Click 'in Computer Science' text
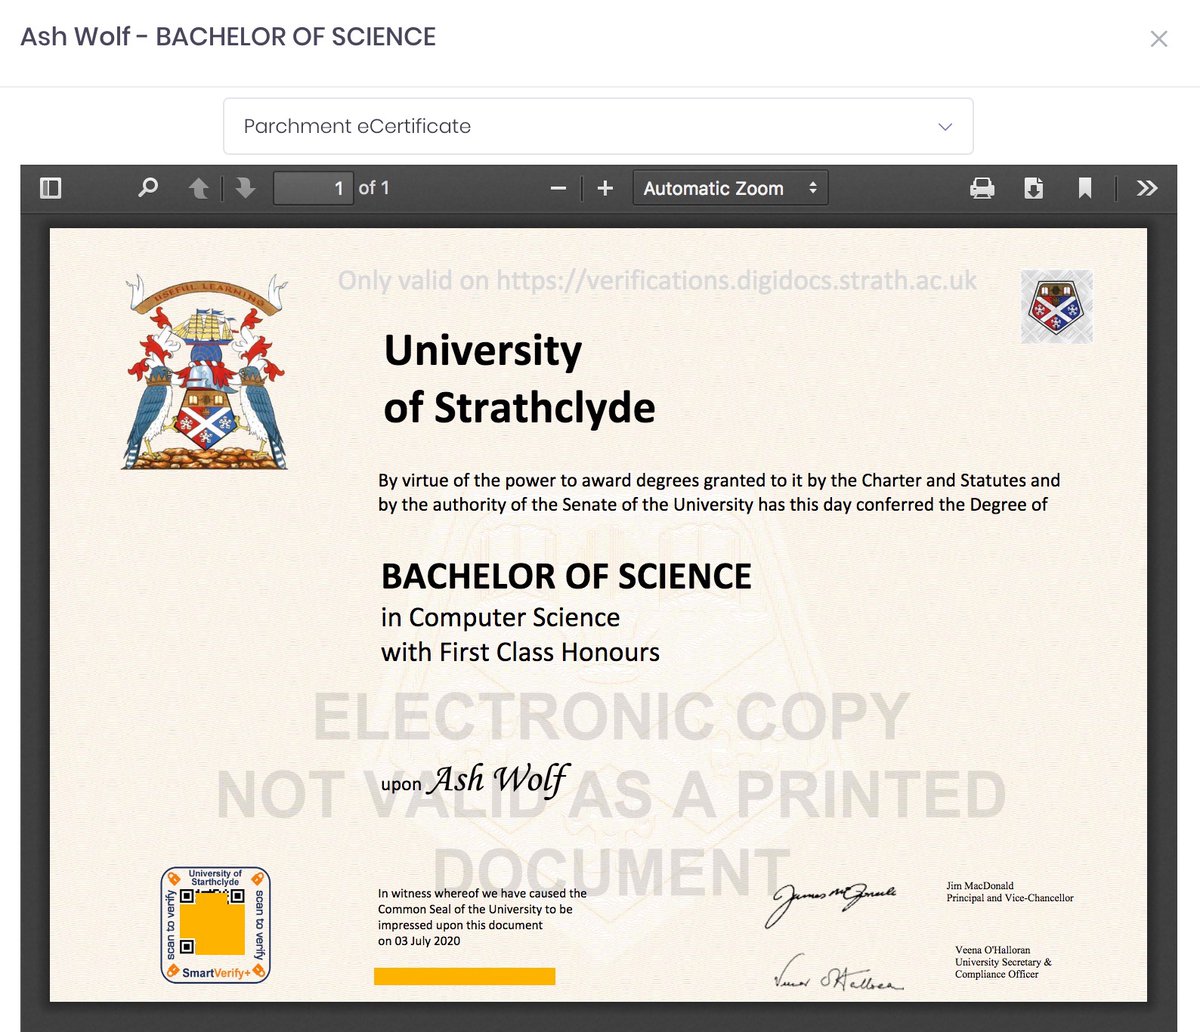 click(x=500, y=618)
